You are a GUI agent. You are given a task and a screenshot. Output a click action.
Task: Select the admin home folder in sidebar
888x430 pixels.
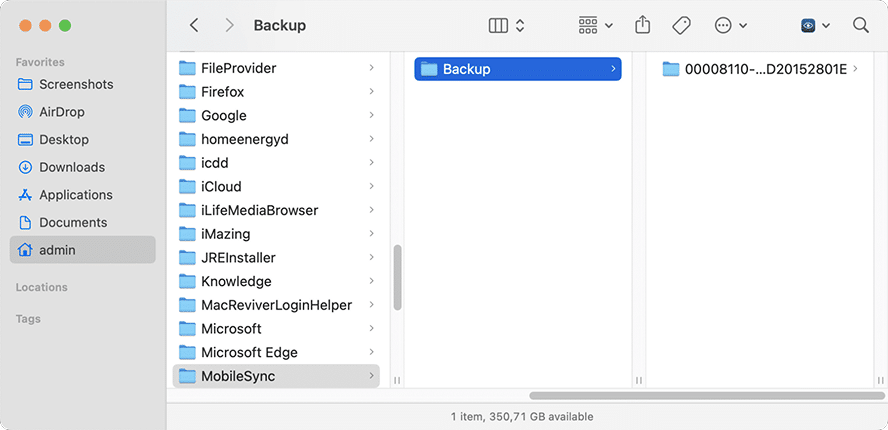(x=83, y=250)
